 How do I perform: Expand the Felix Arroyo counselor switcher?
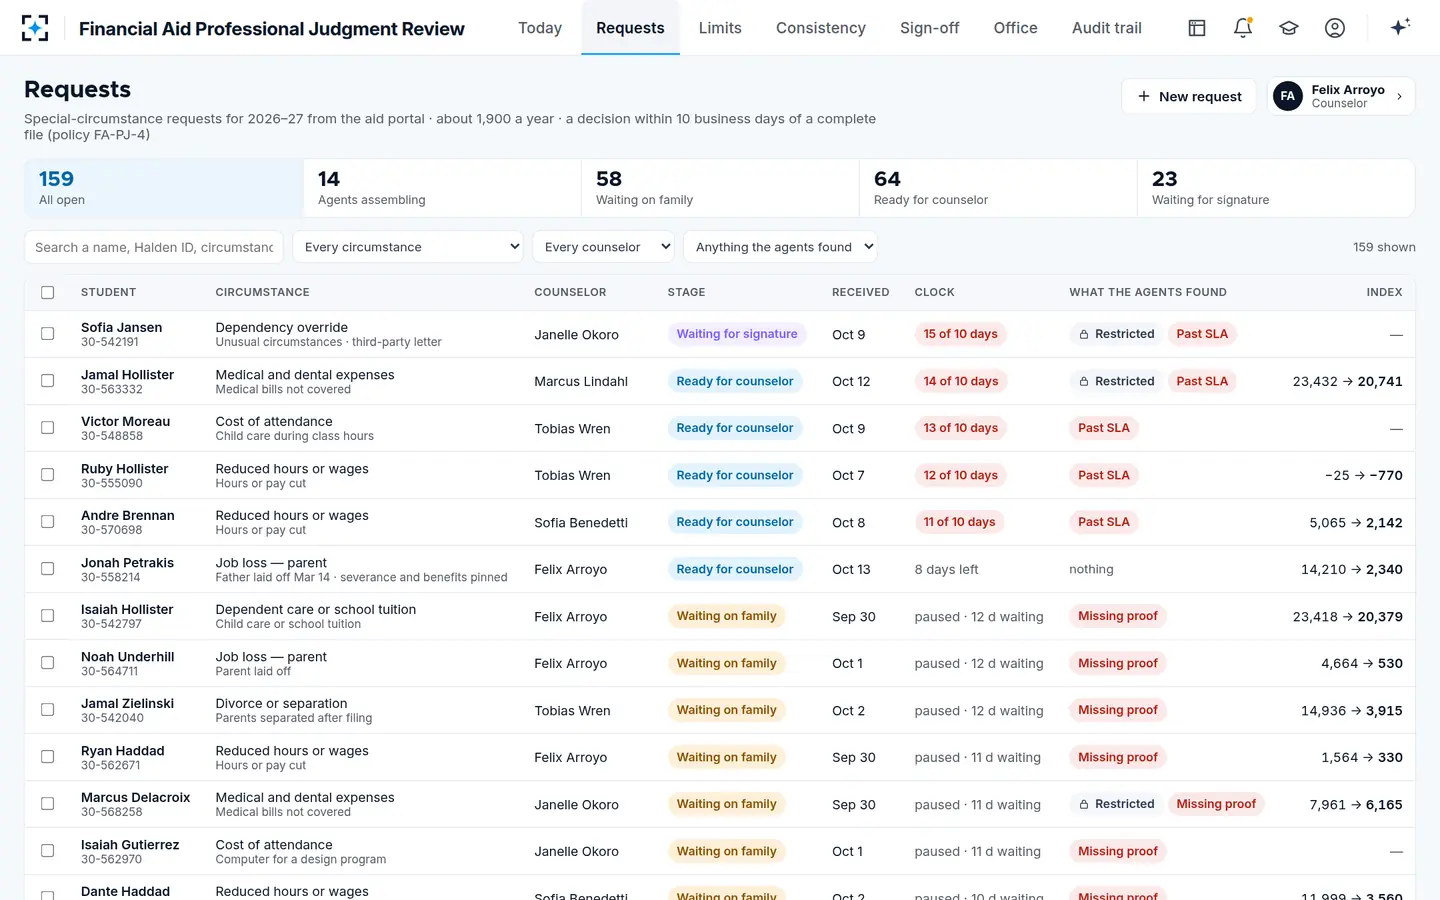click(1341, 96)
